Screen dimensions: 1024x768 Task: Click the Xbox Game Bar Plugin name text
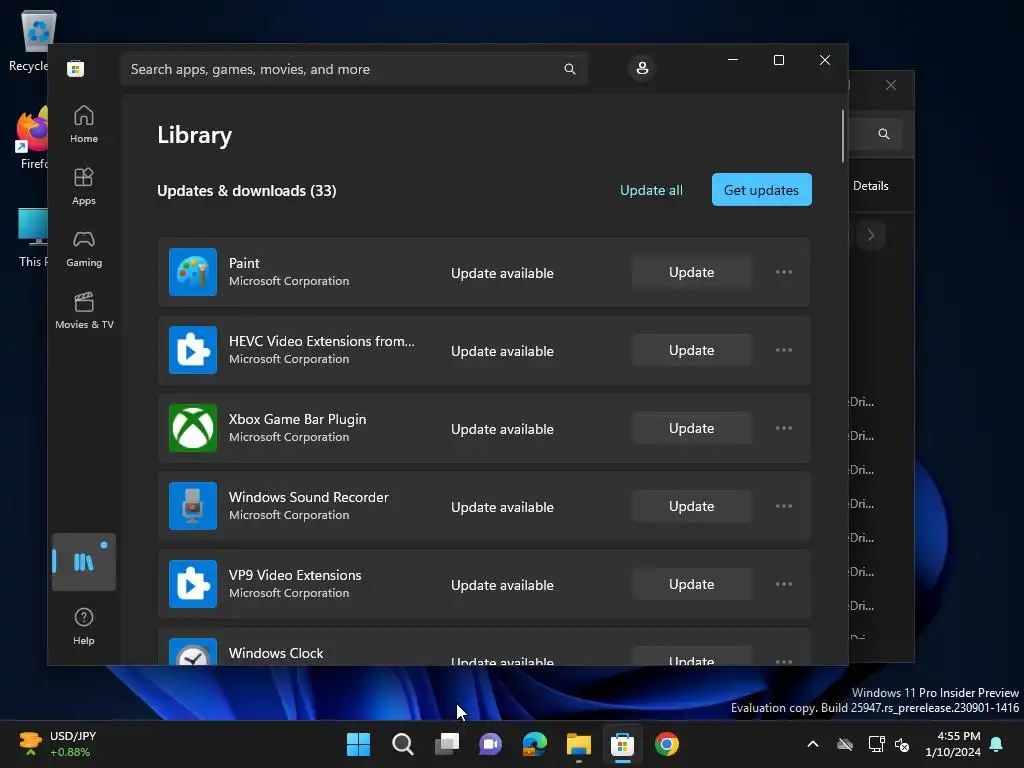[x=297, y=419]
